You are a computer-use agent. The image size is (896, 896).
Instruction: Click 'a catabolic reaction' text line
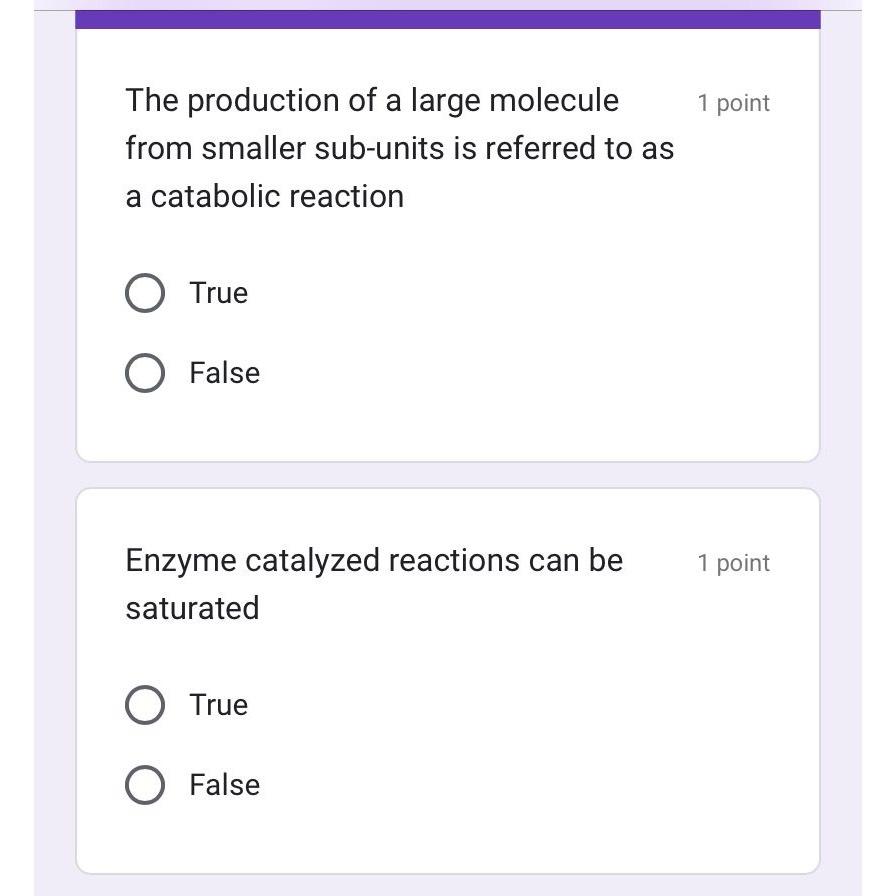pyautogui.click(x=264, y=196)
